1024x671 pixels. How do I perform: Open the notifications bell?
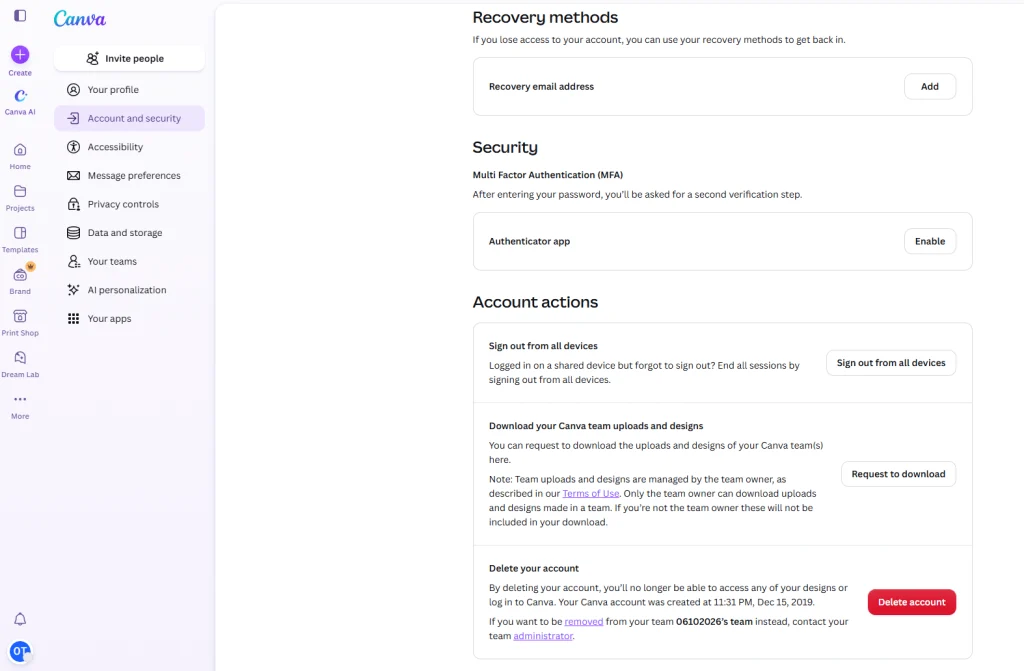click(20, 619)
